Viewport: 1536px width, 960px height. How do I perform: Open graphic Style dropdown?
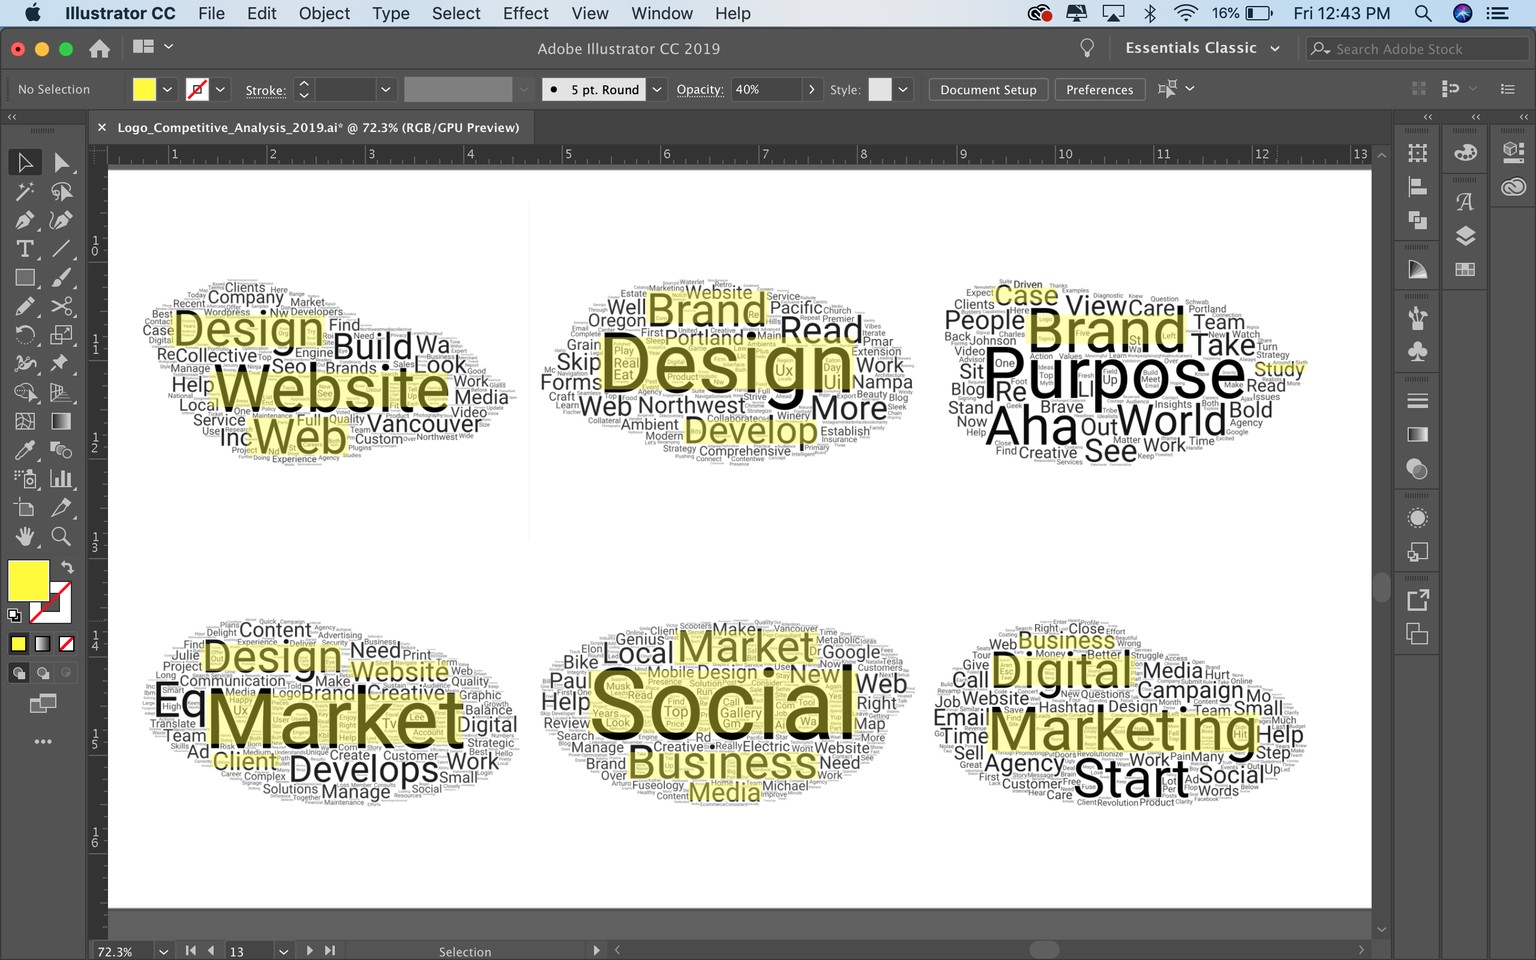pos(903,89)
